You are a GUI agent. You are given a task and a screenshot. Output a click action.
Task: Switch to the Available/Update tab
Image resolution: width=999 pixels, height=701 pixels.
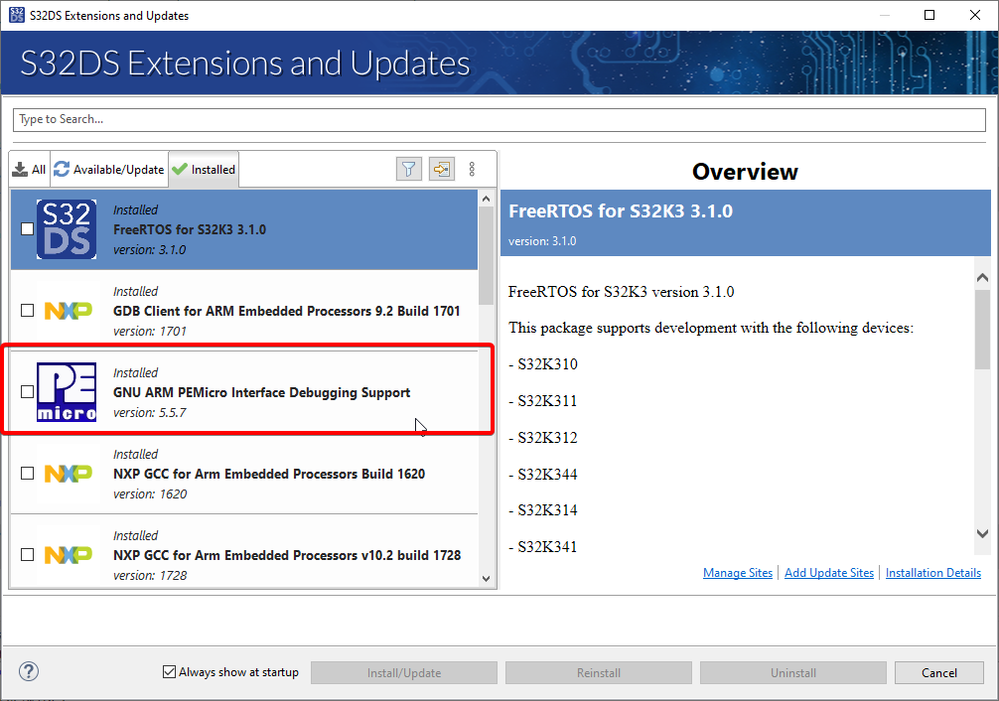[110, 170]
